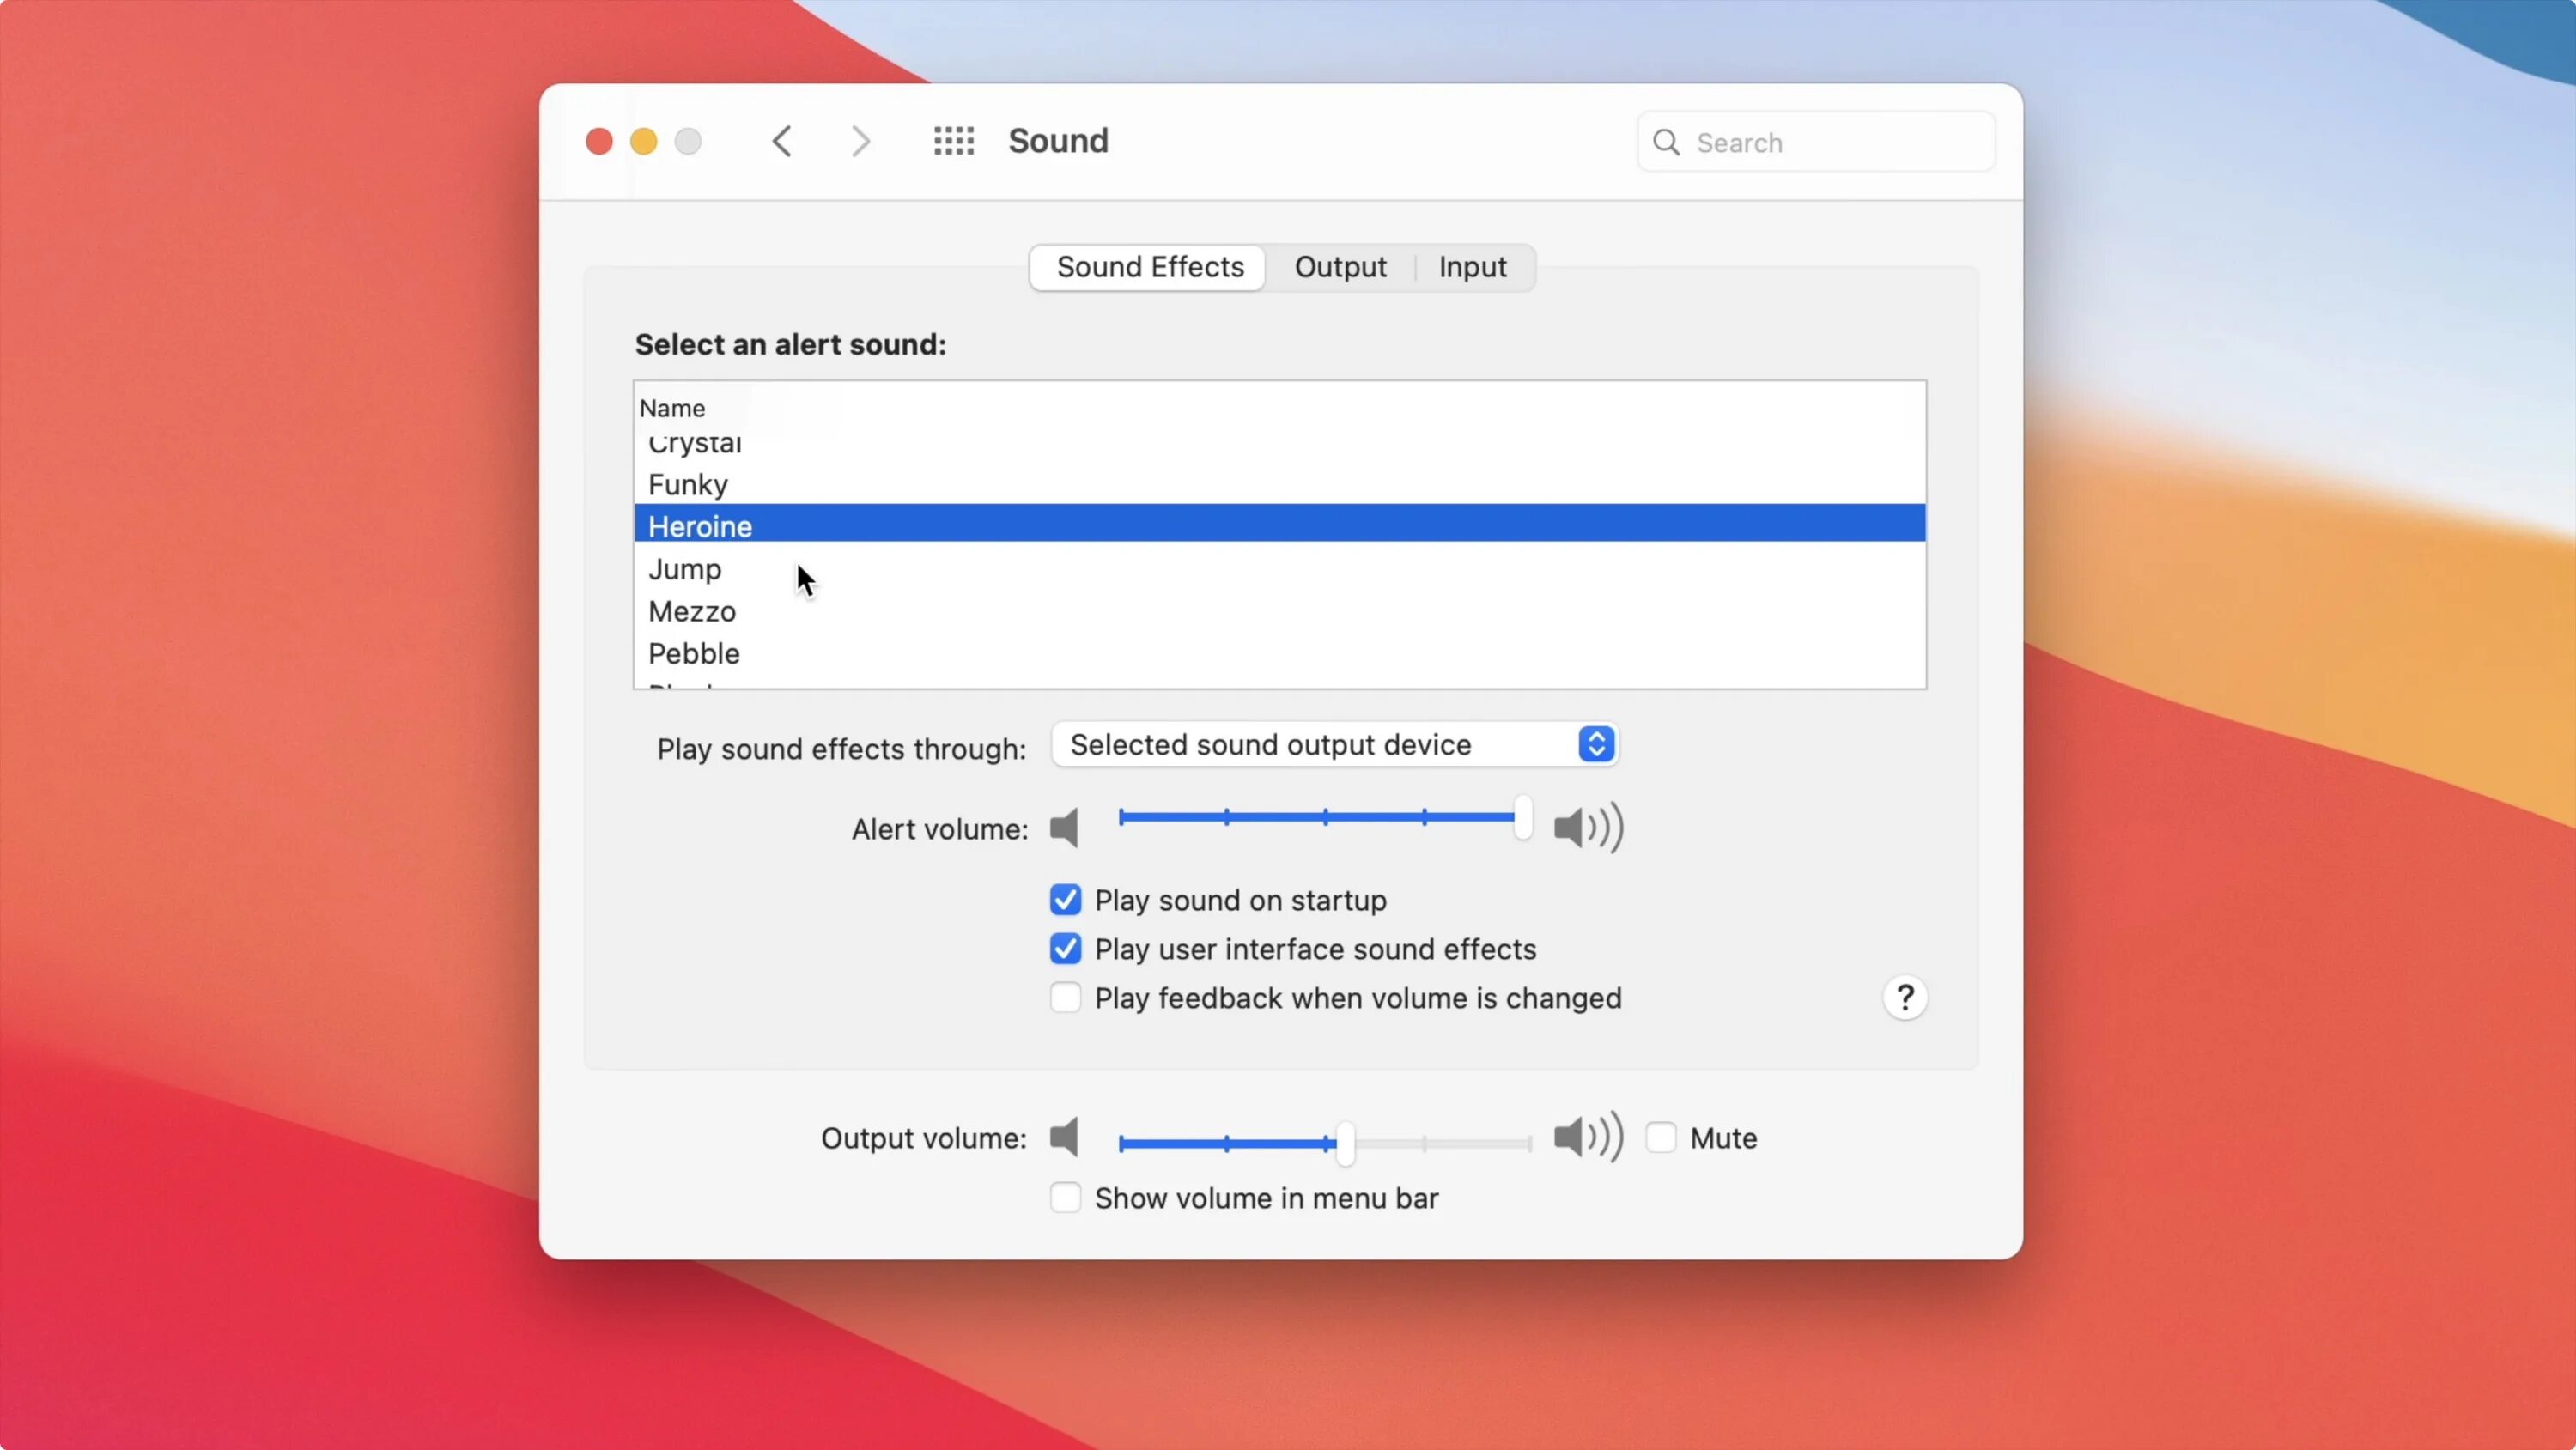
Task: Check the Mute output checkbox
Action: (x=1660, y=1137)
